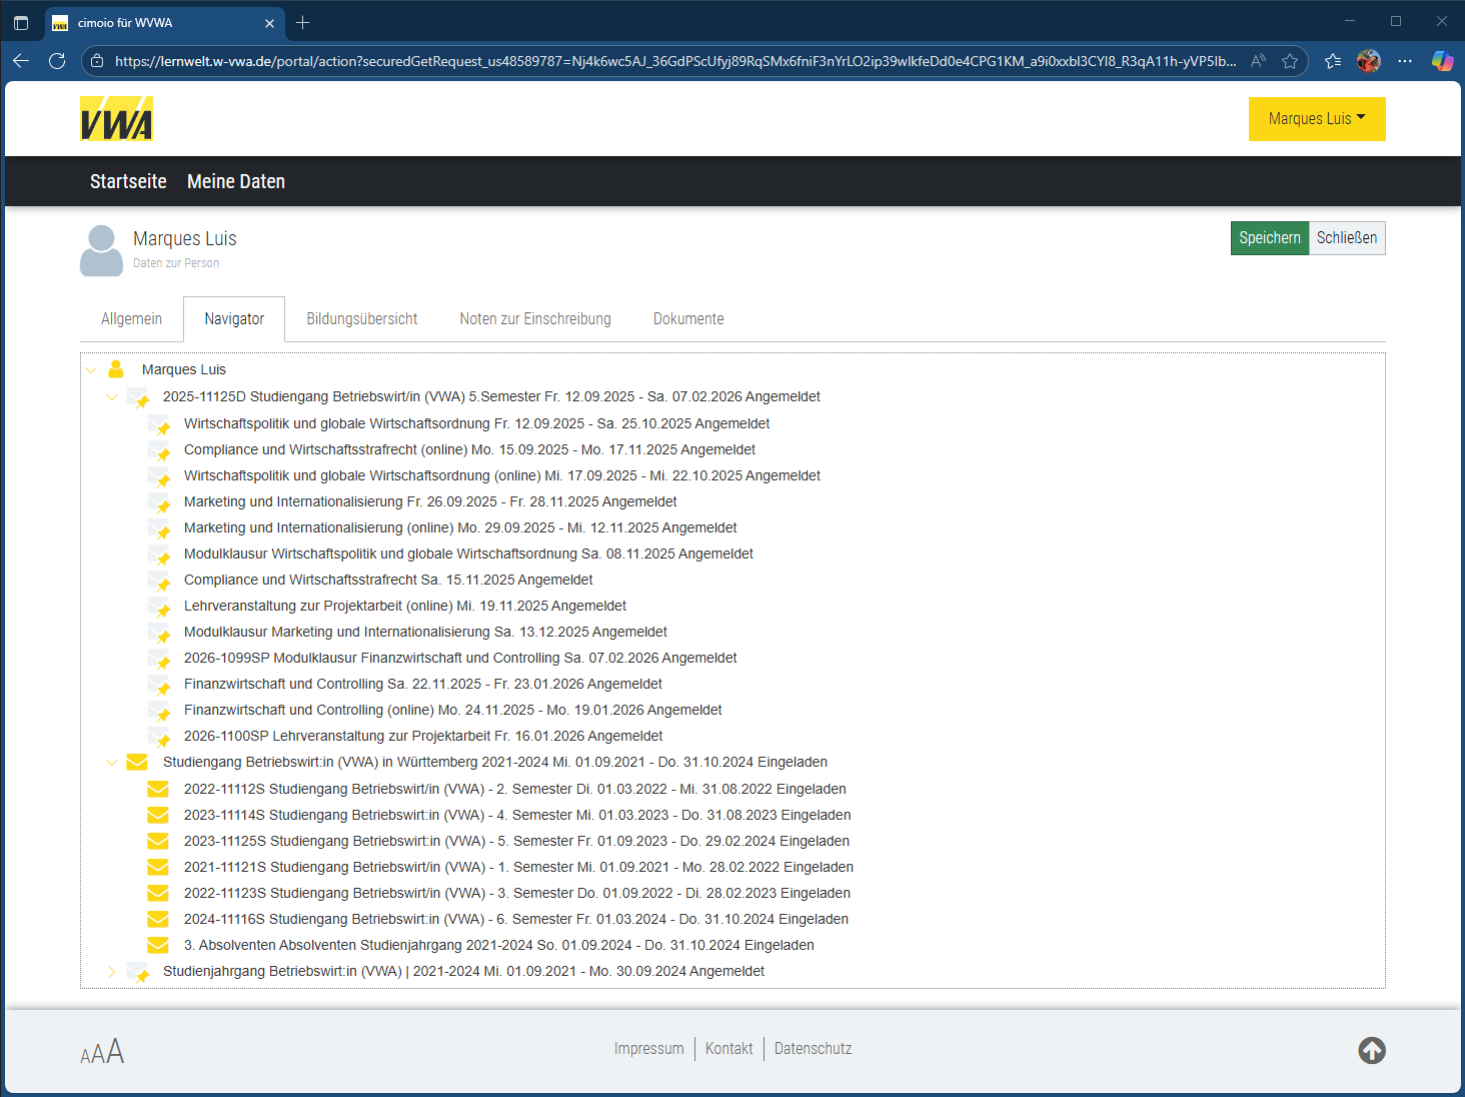Click the browser refresh icon
This screenshot has width=1465, height=1097.
(x=57, y=61)
